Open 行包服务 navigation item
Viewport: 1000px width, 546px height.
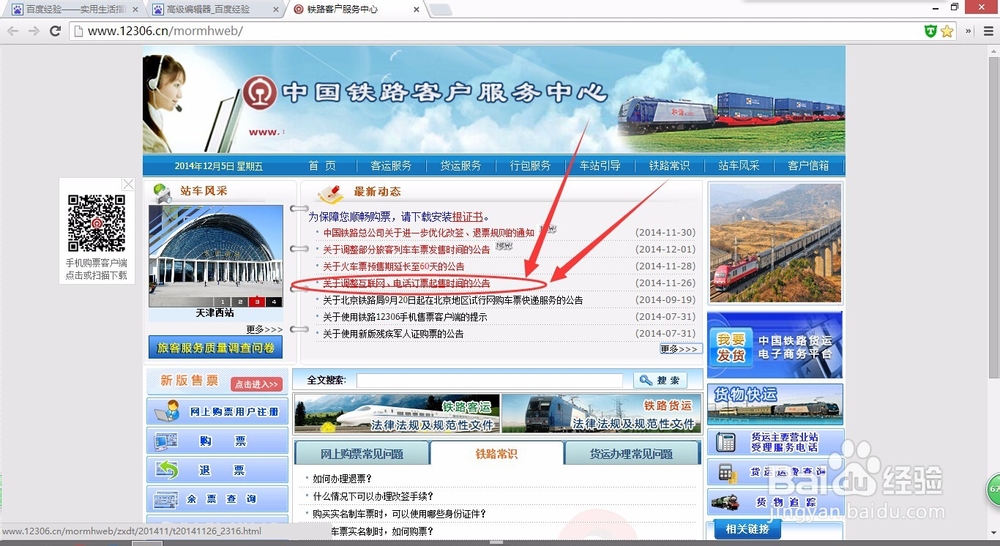[x=530, y=166]
